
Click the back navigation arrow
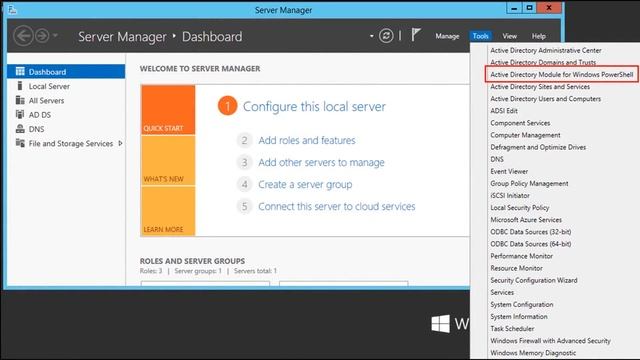pos(23,36)
